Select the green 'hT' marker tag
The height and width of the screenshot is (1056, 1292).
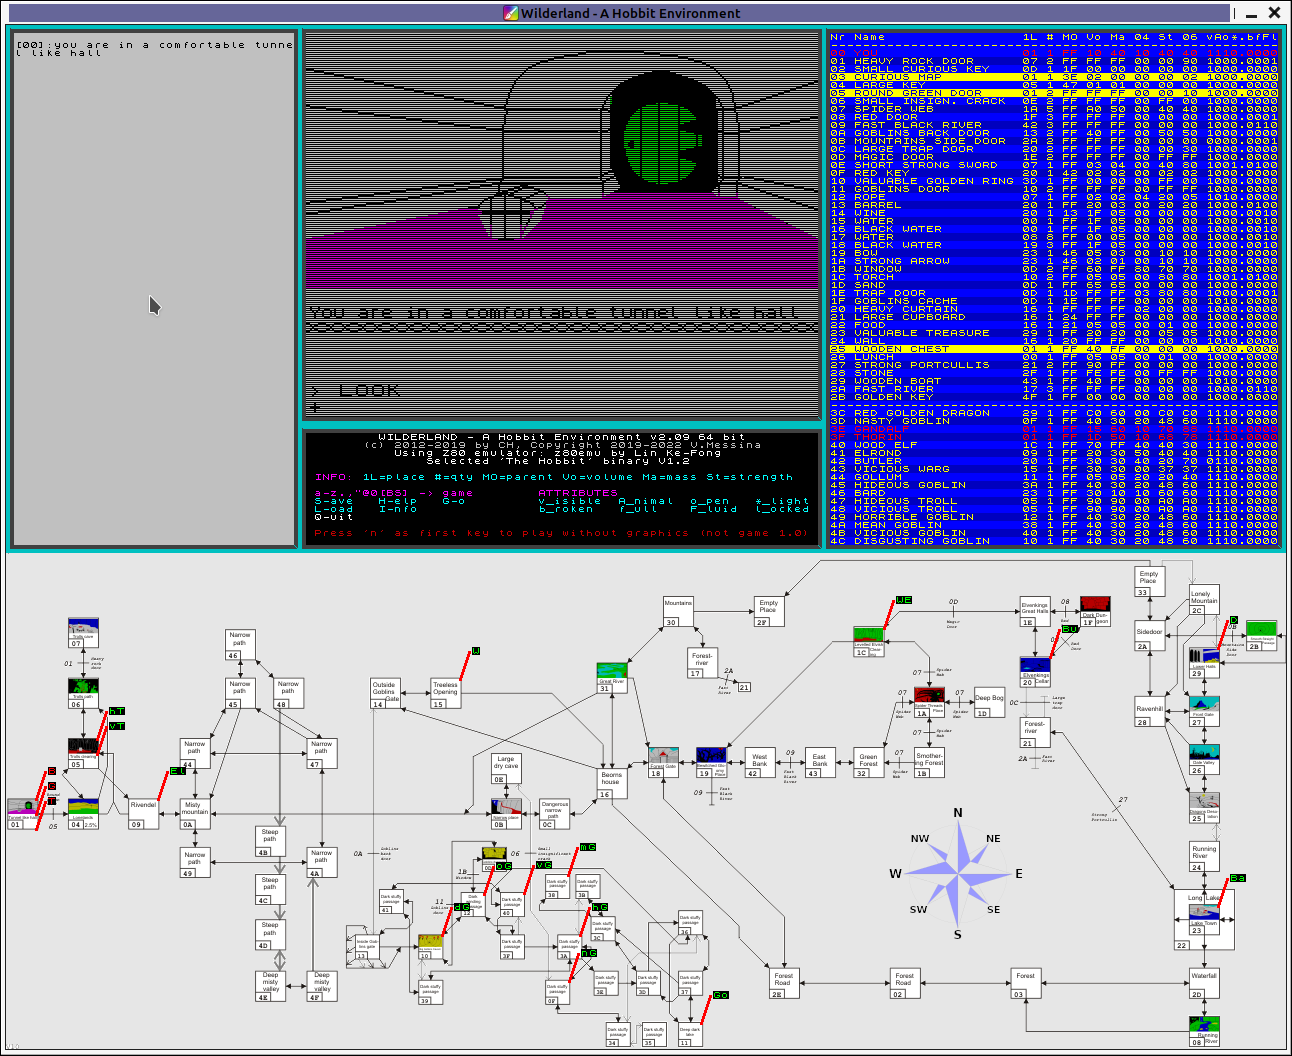tap(117, 711)
